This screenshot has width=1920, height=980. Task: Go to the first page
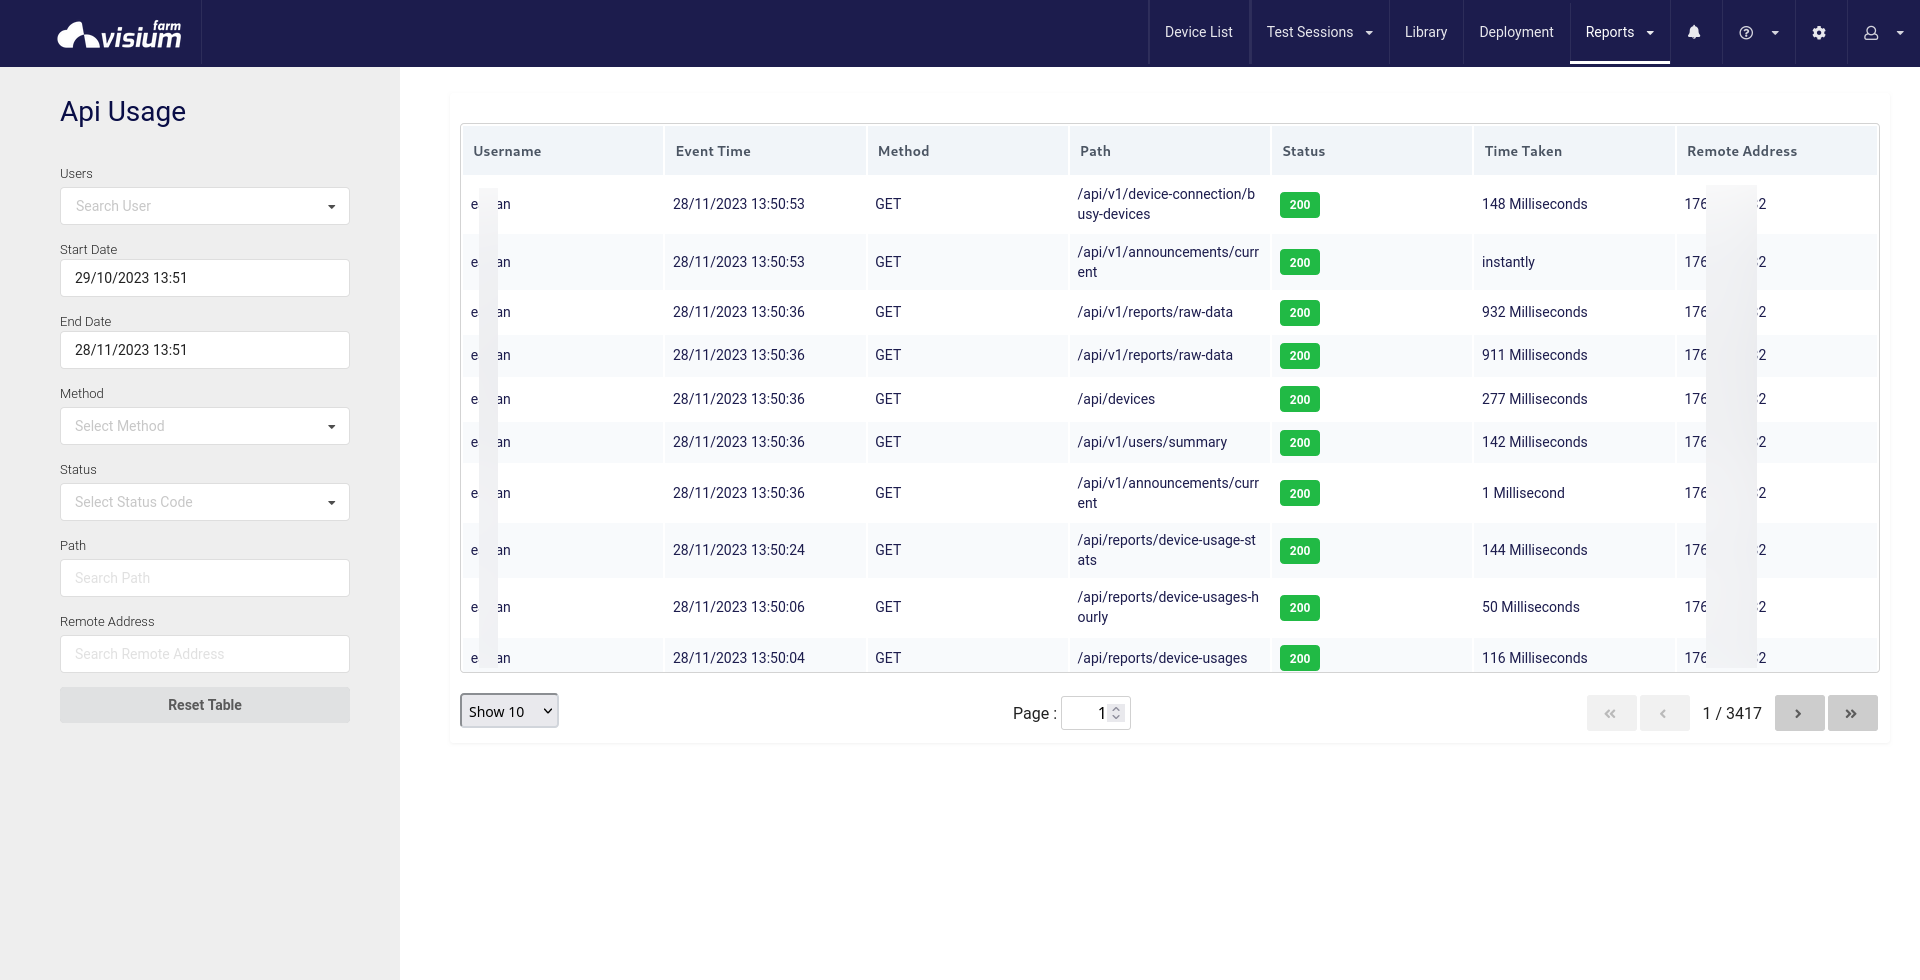tap(1611, 713)
